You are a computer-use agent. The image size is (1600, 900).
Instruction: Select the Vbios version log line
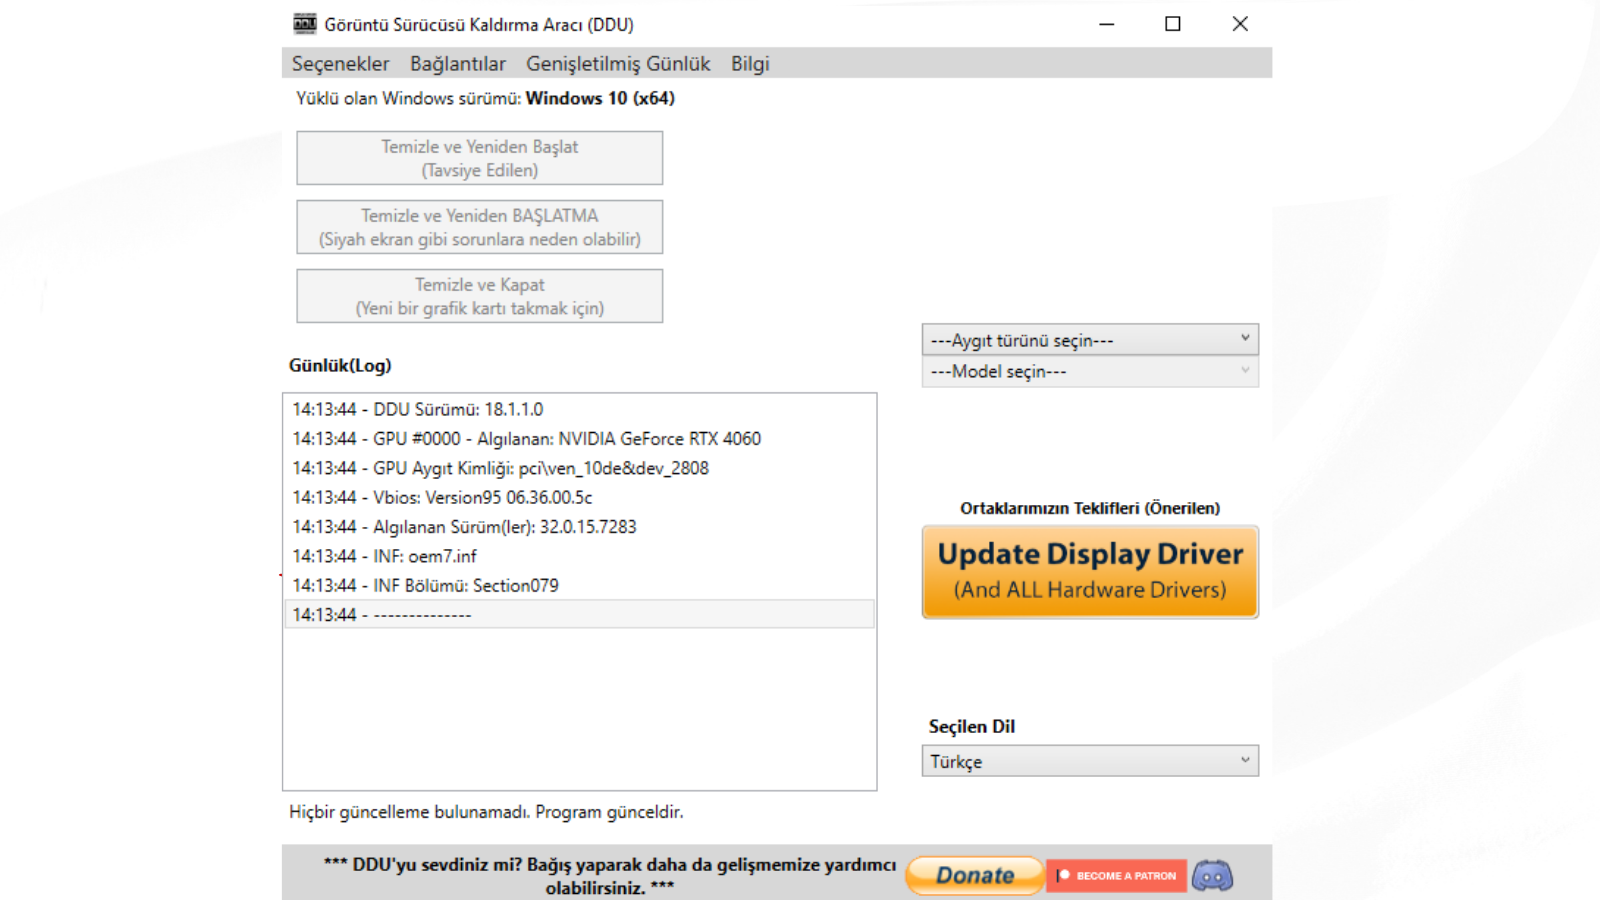pos(442,498)
